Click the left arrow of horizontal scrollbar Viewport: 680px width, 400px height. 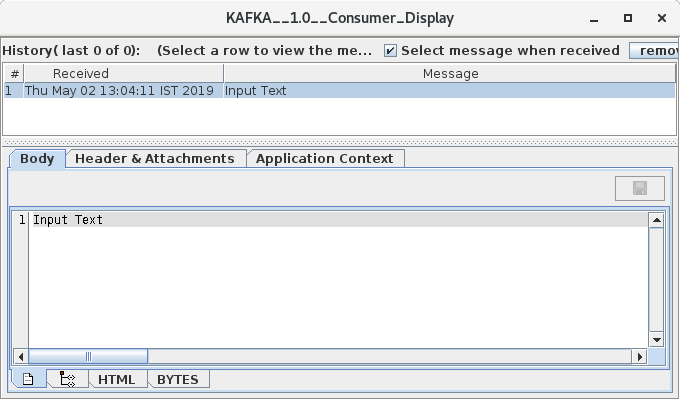20,356
